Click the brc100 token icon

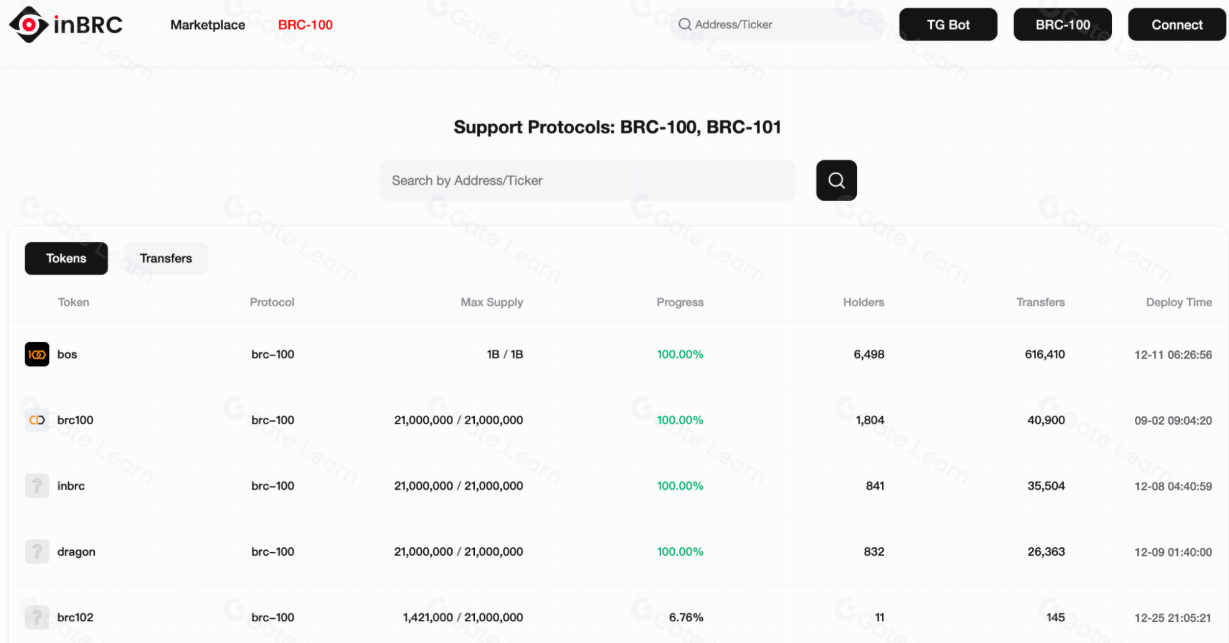click(37, 420)
